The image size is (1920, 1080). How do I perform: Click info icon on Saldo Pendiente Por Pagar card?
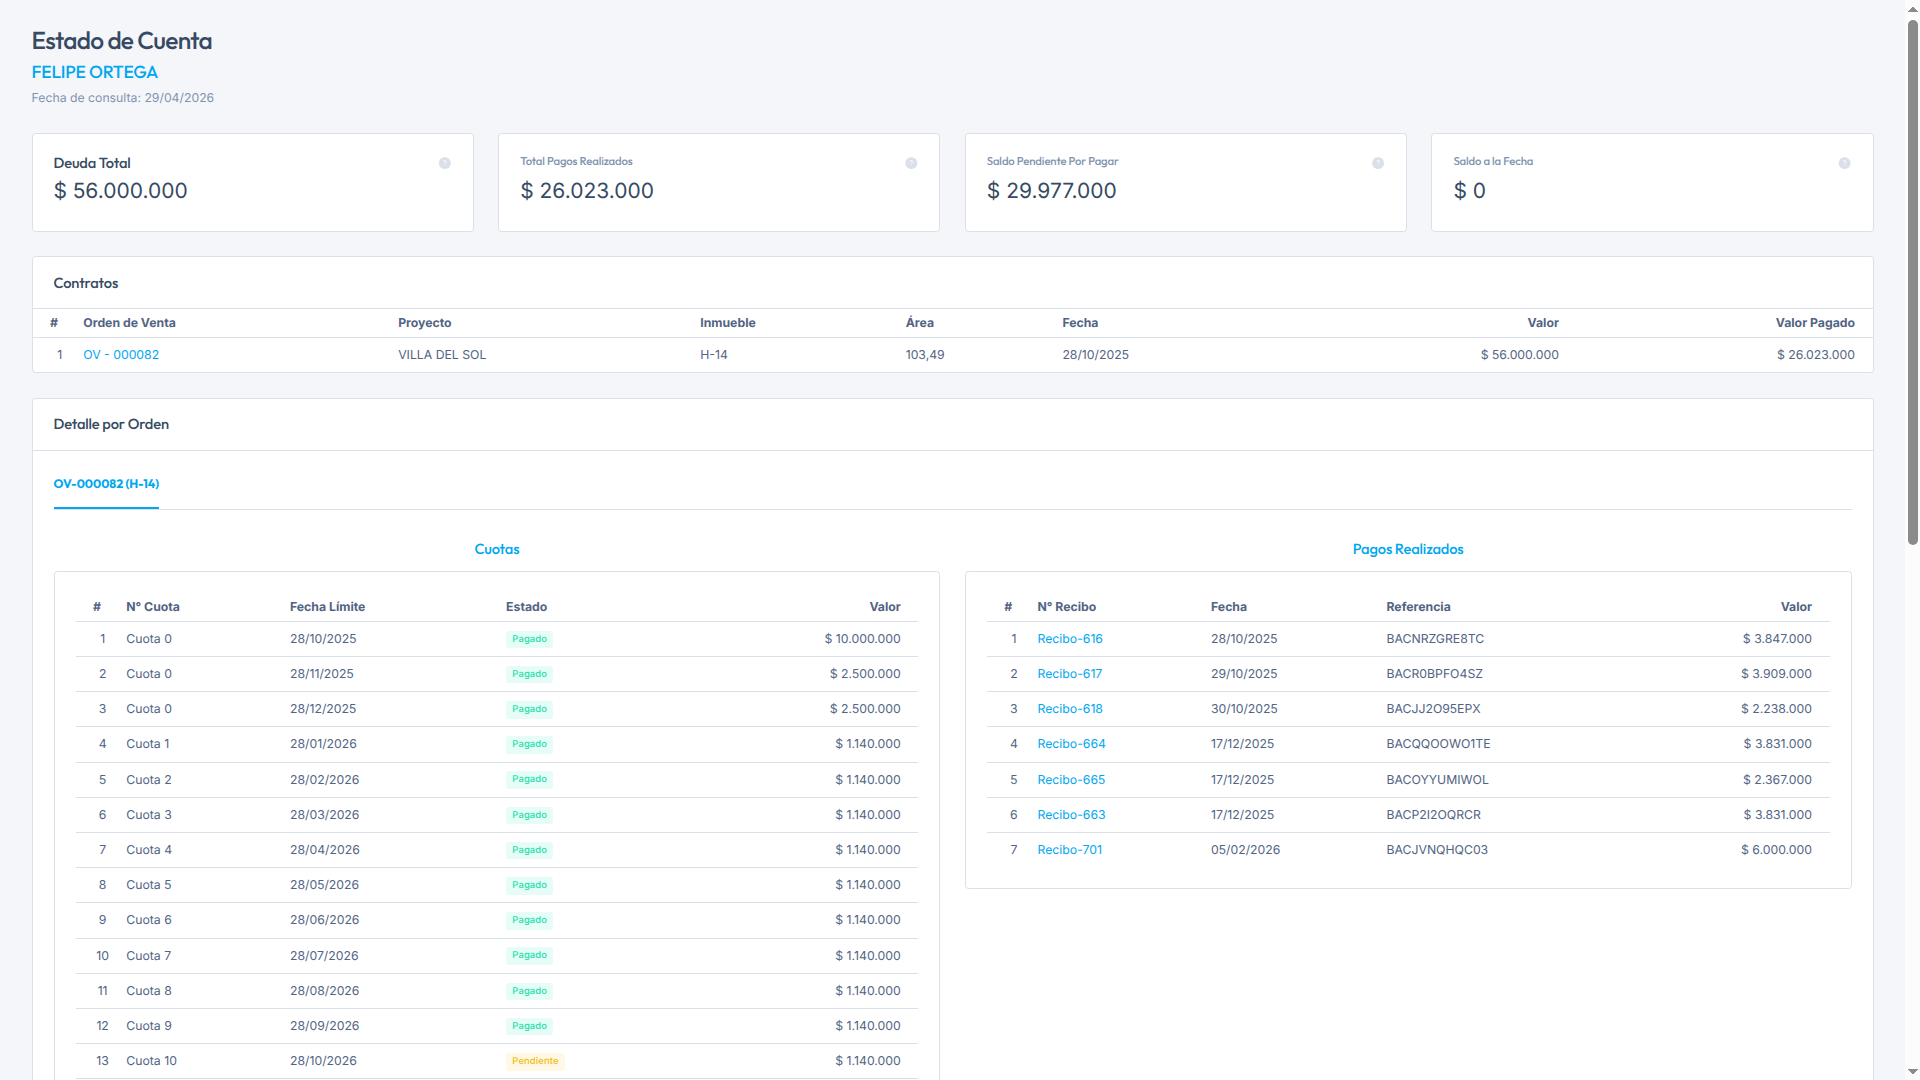[x=1378, y=163]
